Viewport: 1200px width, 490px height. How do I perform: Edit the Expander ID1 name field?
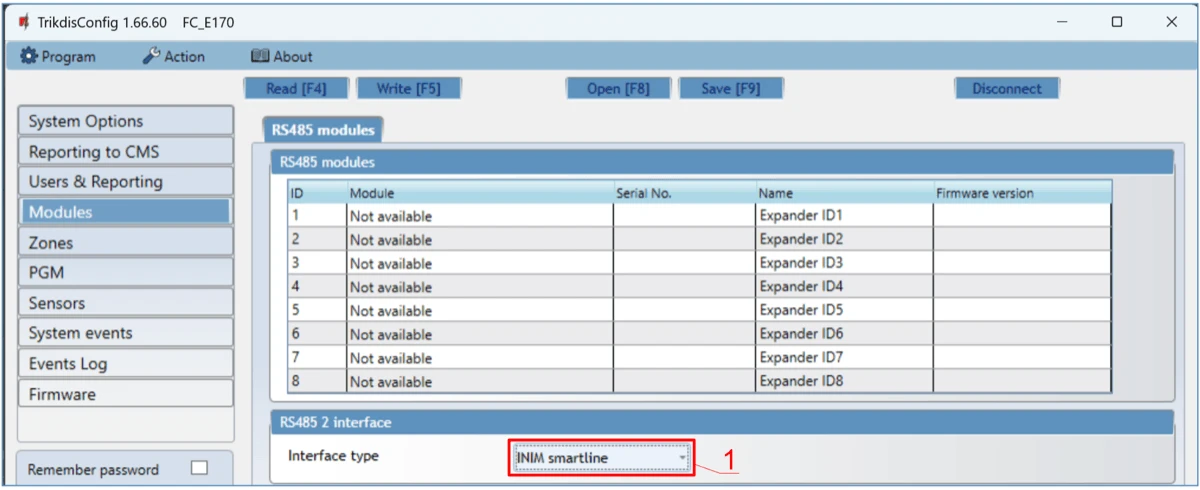[843, 216]
